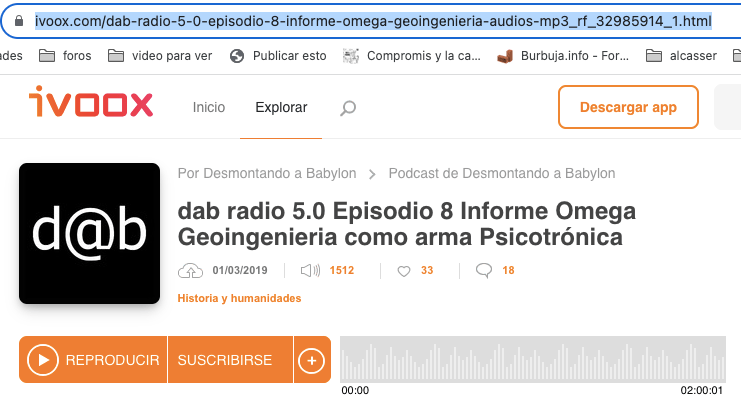Click the speaker plays count icon
This screenshot has width=741, height=403.
[x=310, y=270]
